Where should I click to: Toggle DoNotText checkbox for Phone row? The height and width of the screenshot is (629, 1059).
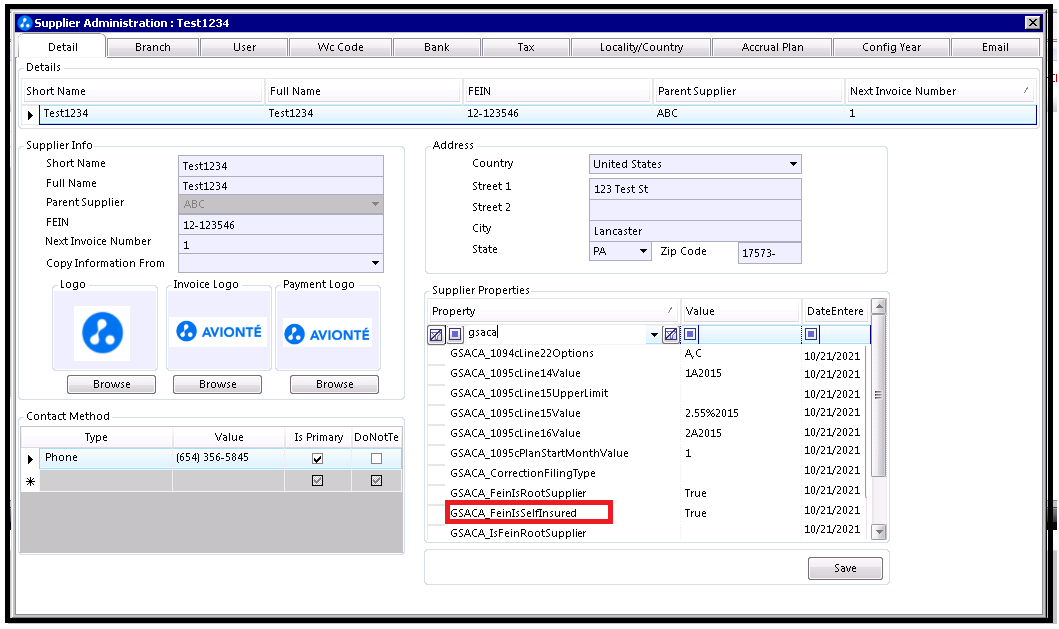(376, 458)
